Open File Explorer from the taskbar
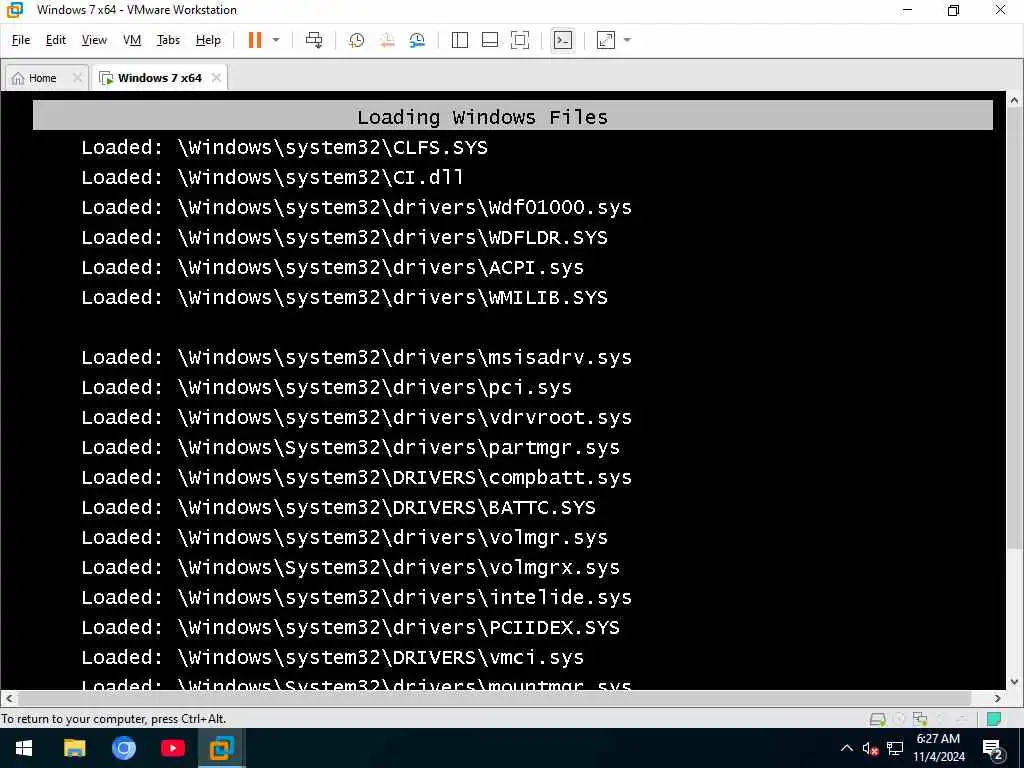 (x=74, y=748)
